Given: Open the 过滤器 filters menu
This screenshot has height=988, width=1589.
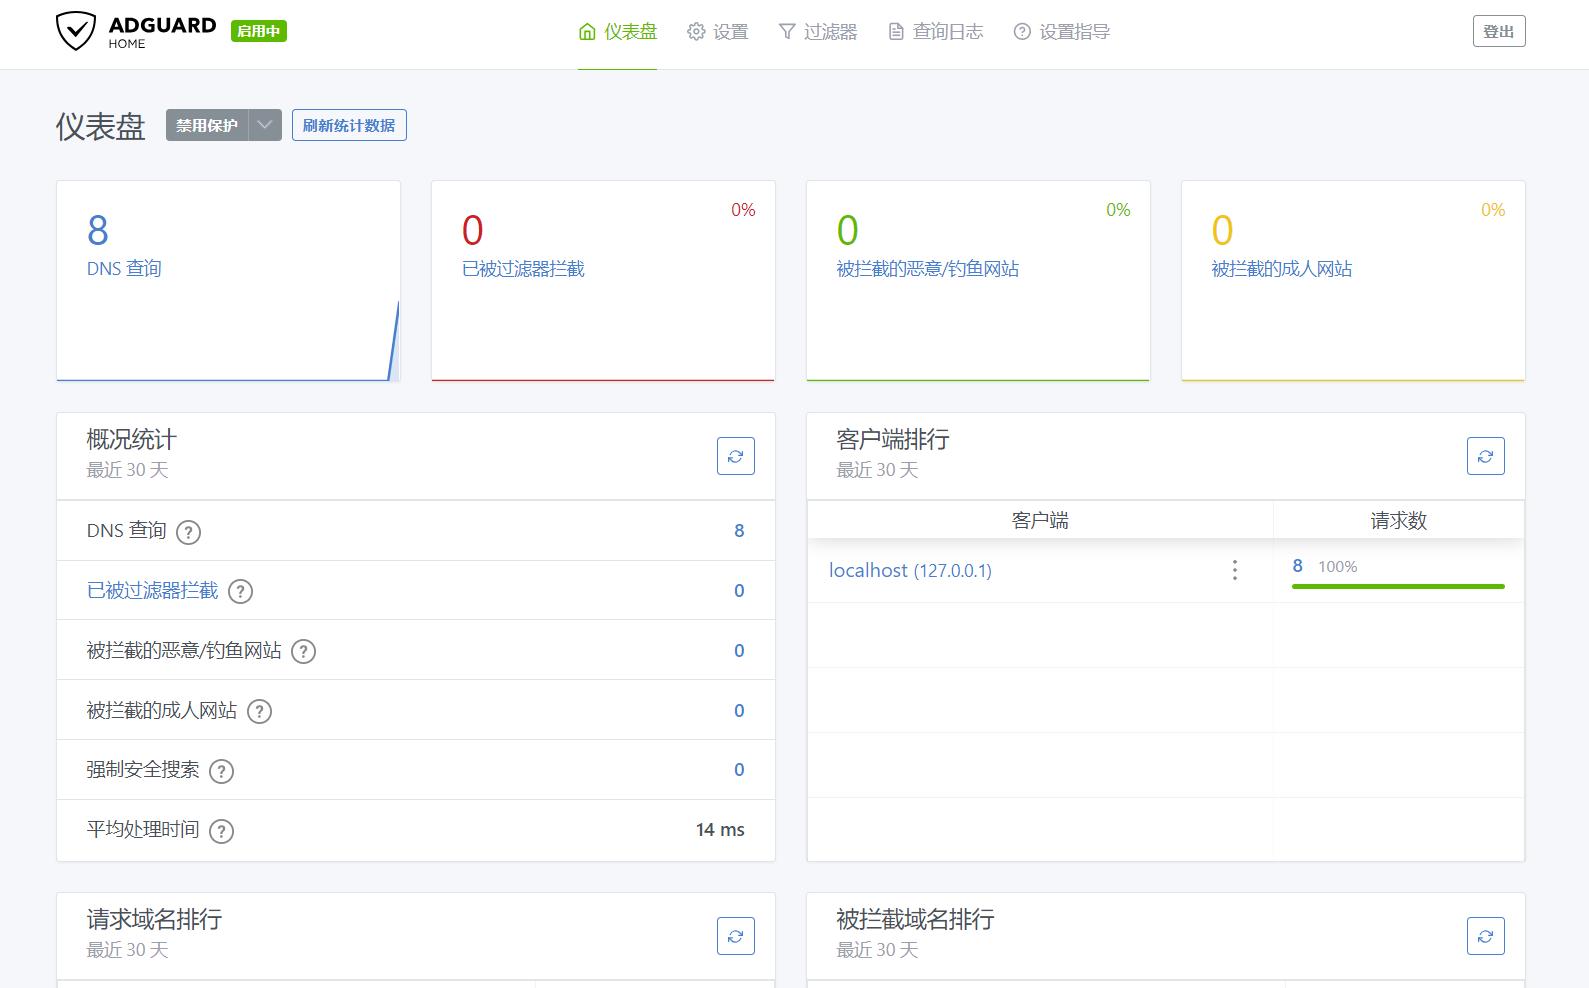Looking at the screenshot, I should click(x=818, y=32).
